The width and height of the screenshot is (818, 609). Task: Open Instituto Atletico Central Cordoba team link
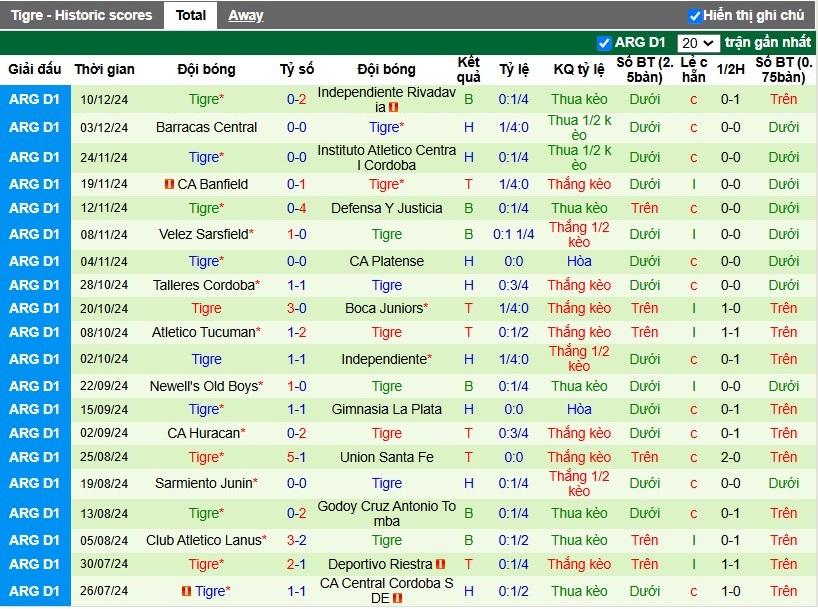pyautogui.click(x=387, y=158)
